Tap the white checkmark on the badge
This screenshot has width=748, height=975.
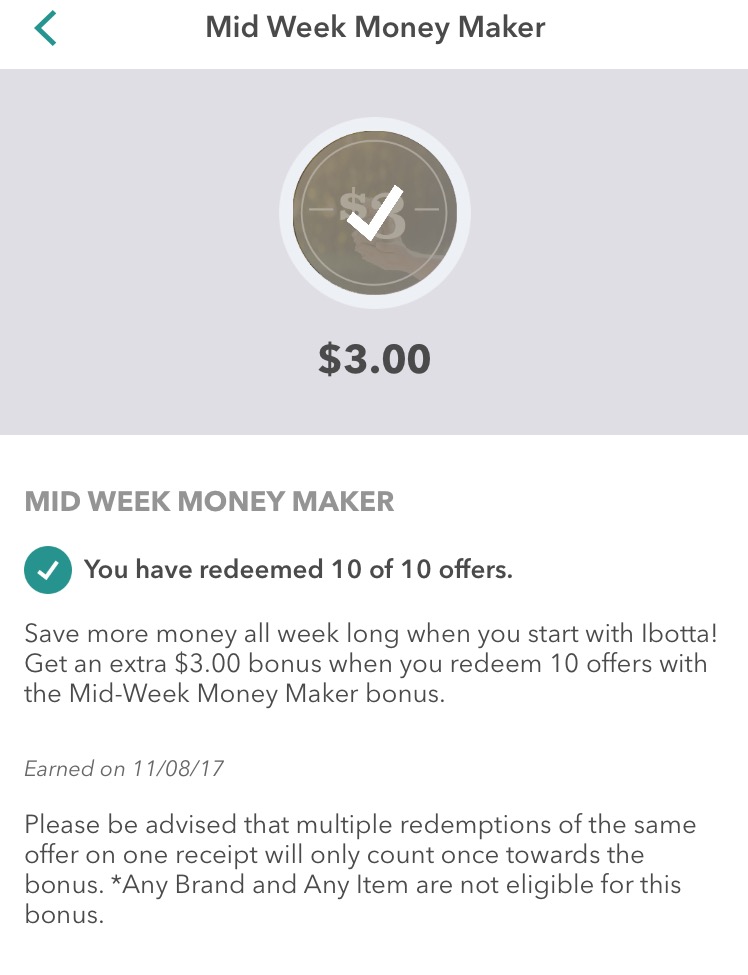point(375,213)
